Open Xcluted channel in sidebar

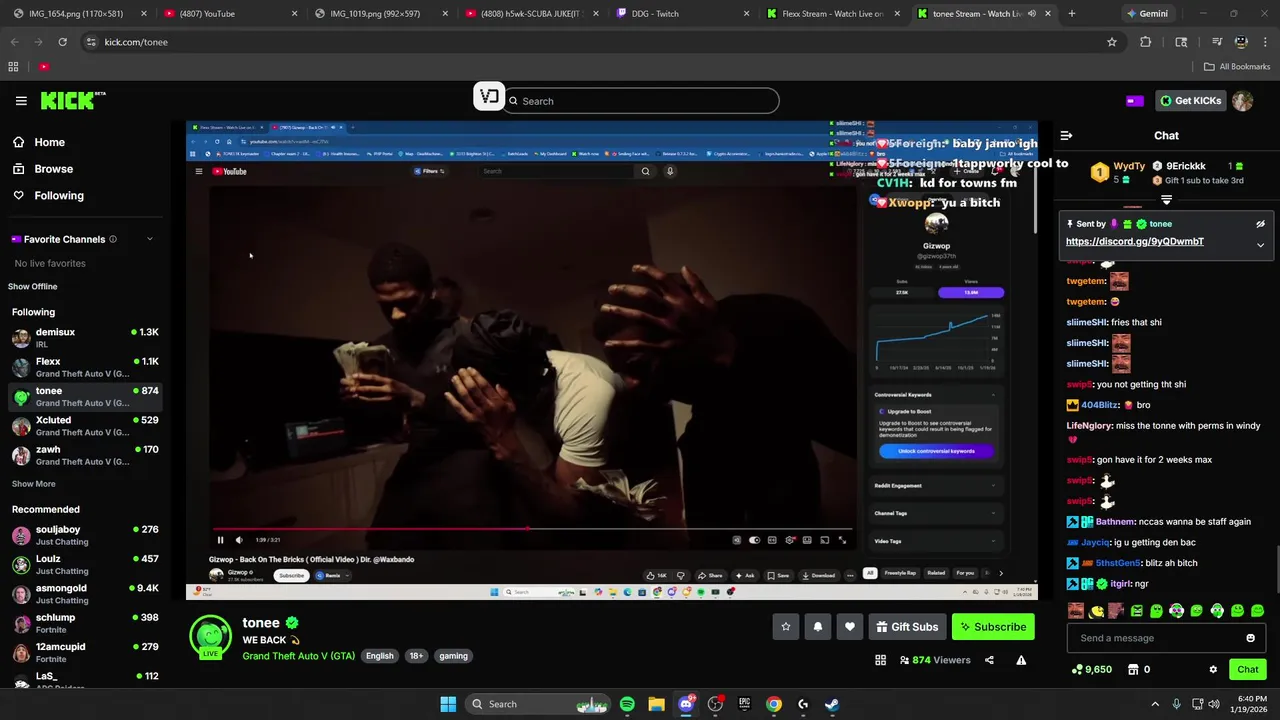tap(85, 426)
